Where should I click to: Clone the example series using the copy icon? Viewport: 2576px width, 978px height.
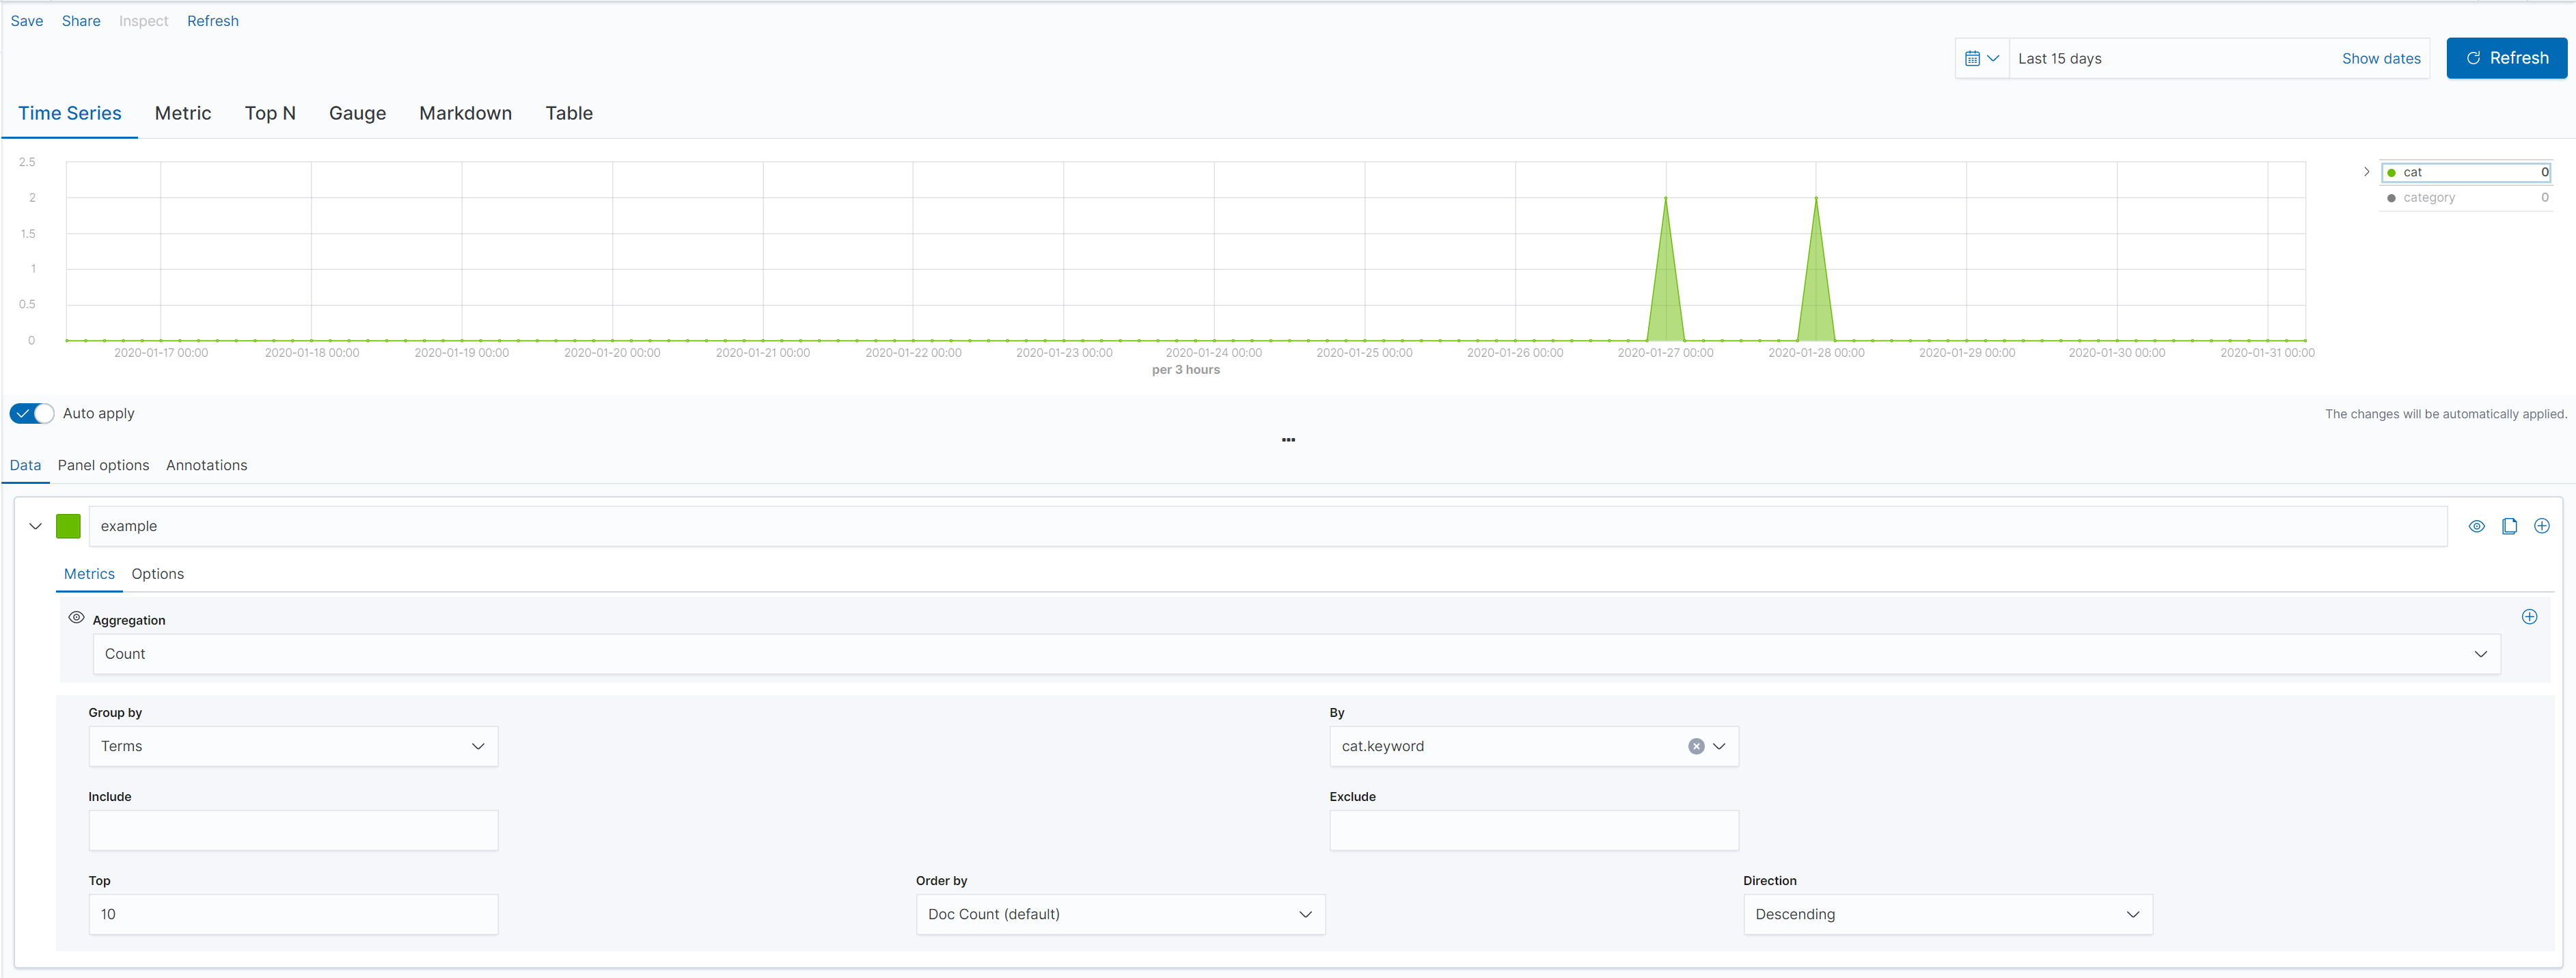2510,526
